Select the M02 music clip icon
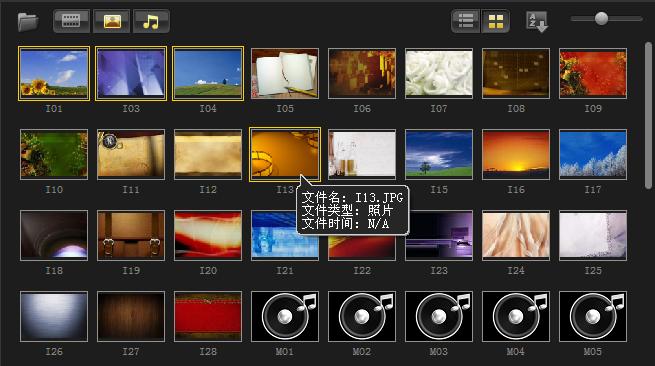655x366 pixels. click(x=362, y=317)
